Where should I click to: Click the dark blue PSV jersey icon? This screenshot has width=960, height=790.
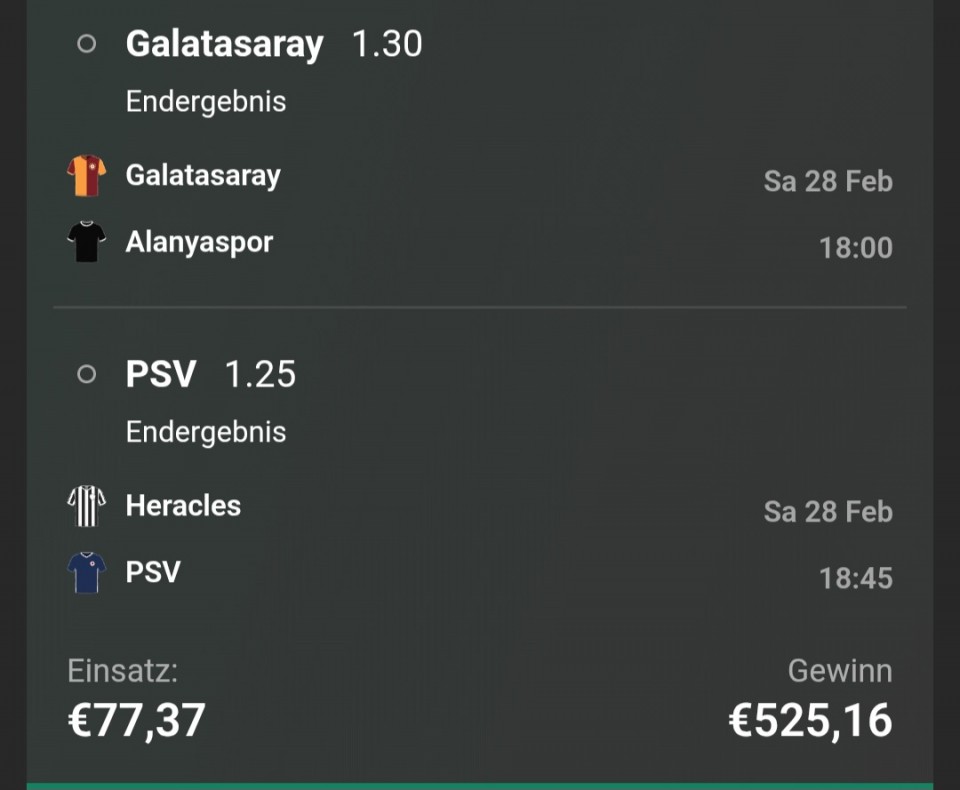click(x=86, y=572)
